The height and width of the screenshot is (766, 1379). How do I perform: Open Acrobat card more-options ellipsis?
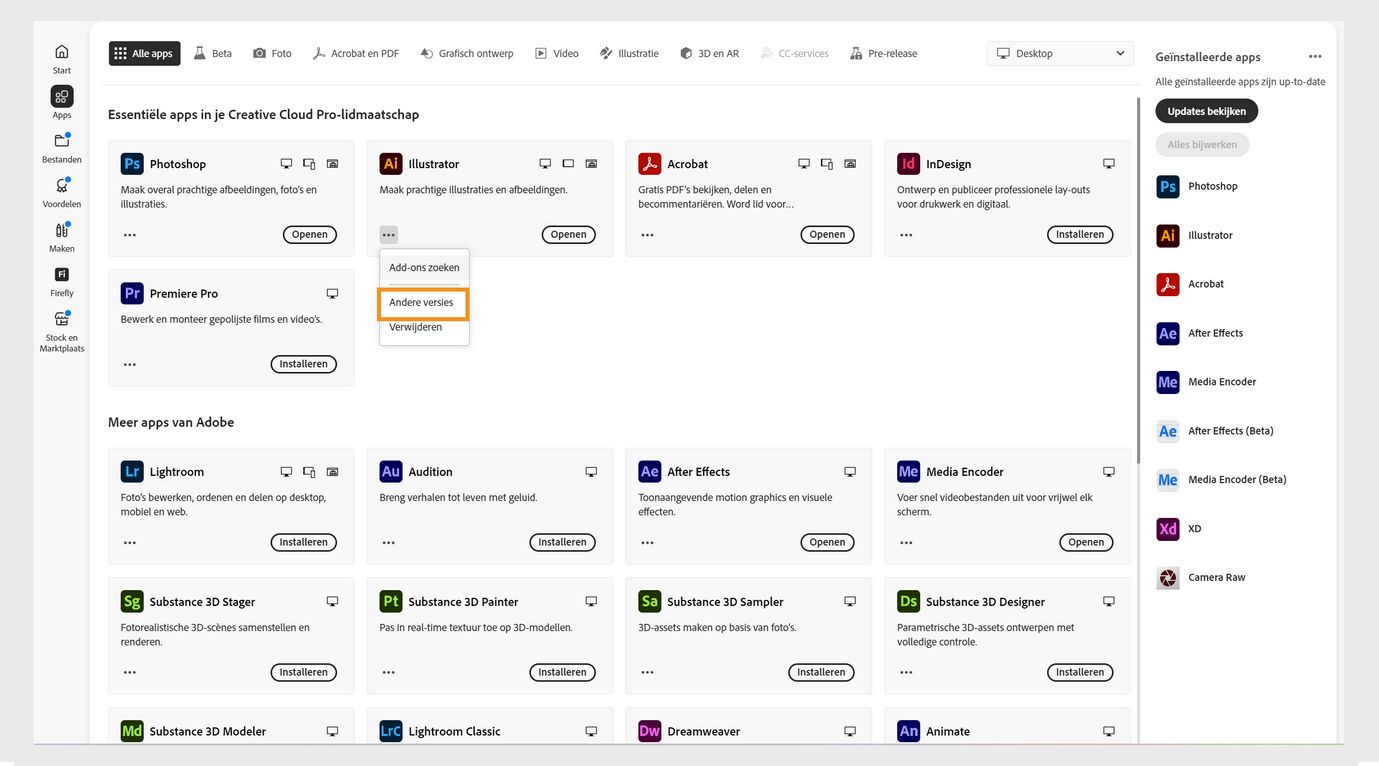coord(647,235)
